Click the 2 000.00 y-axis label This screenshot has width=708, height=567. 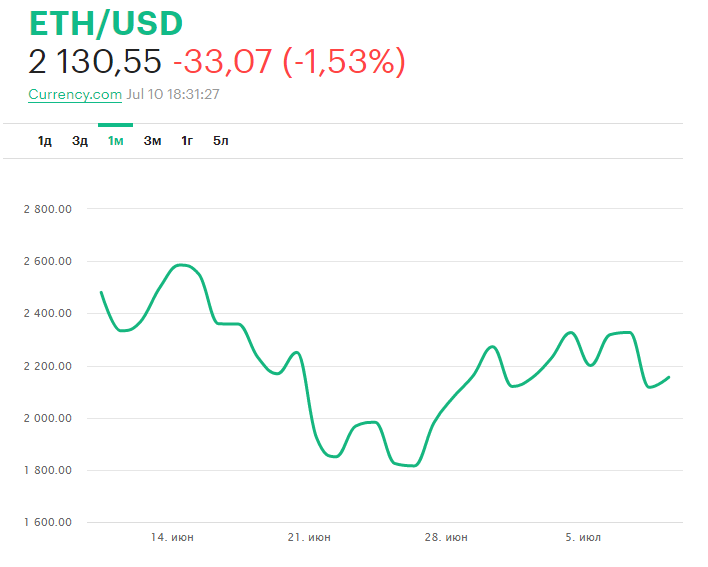click(x=49, y=418)
